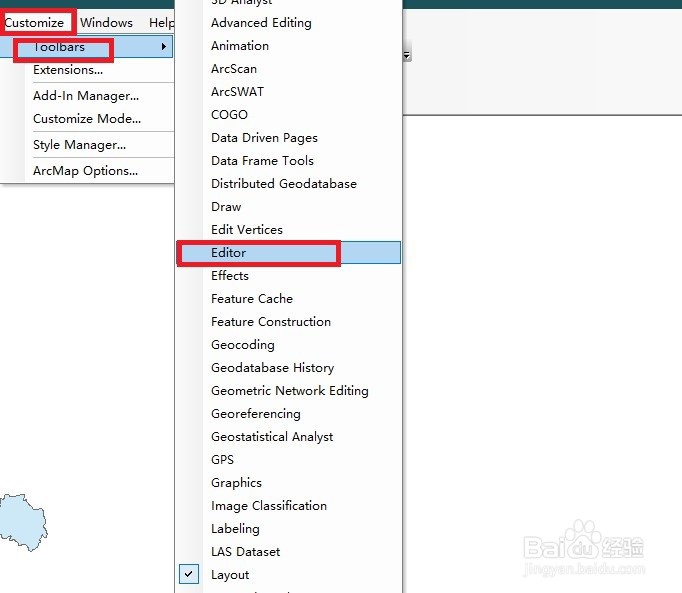This screenshot has height=593, width=682.
Task: Enable the Graphics toolbar
Action: click(x=237, y=482)
